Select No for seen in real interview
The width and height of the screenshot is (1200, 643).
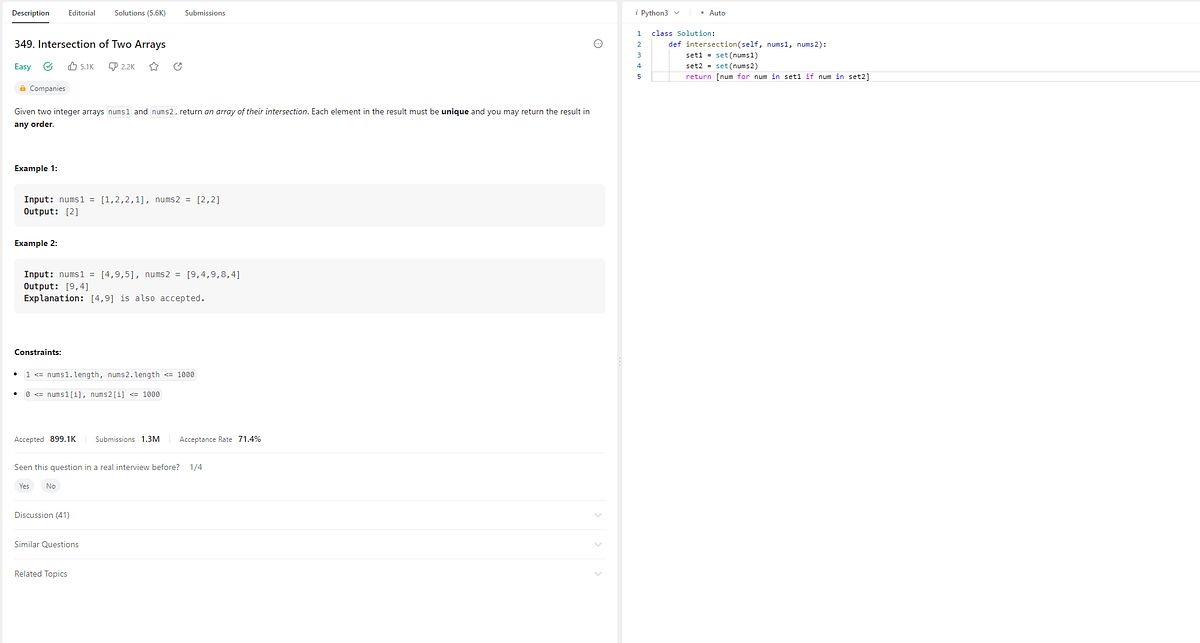point(50,485)
